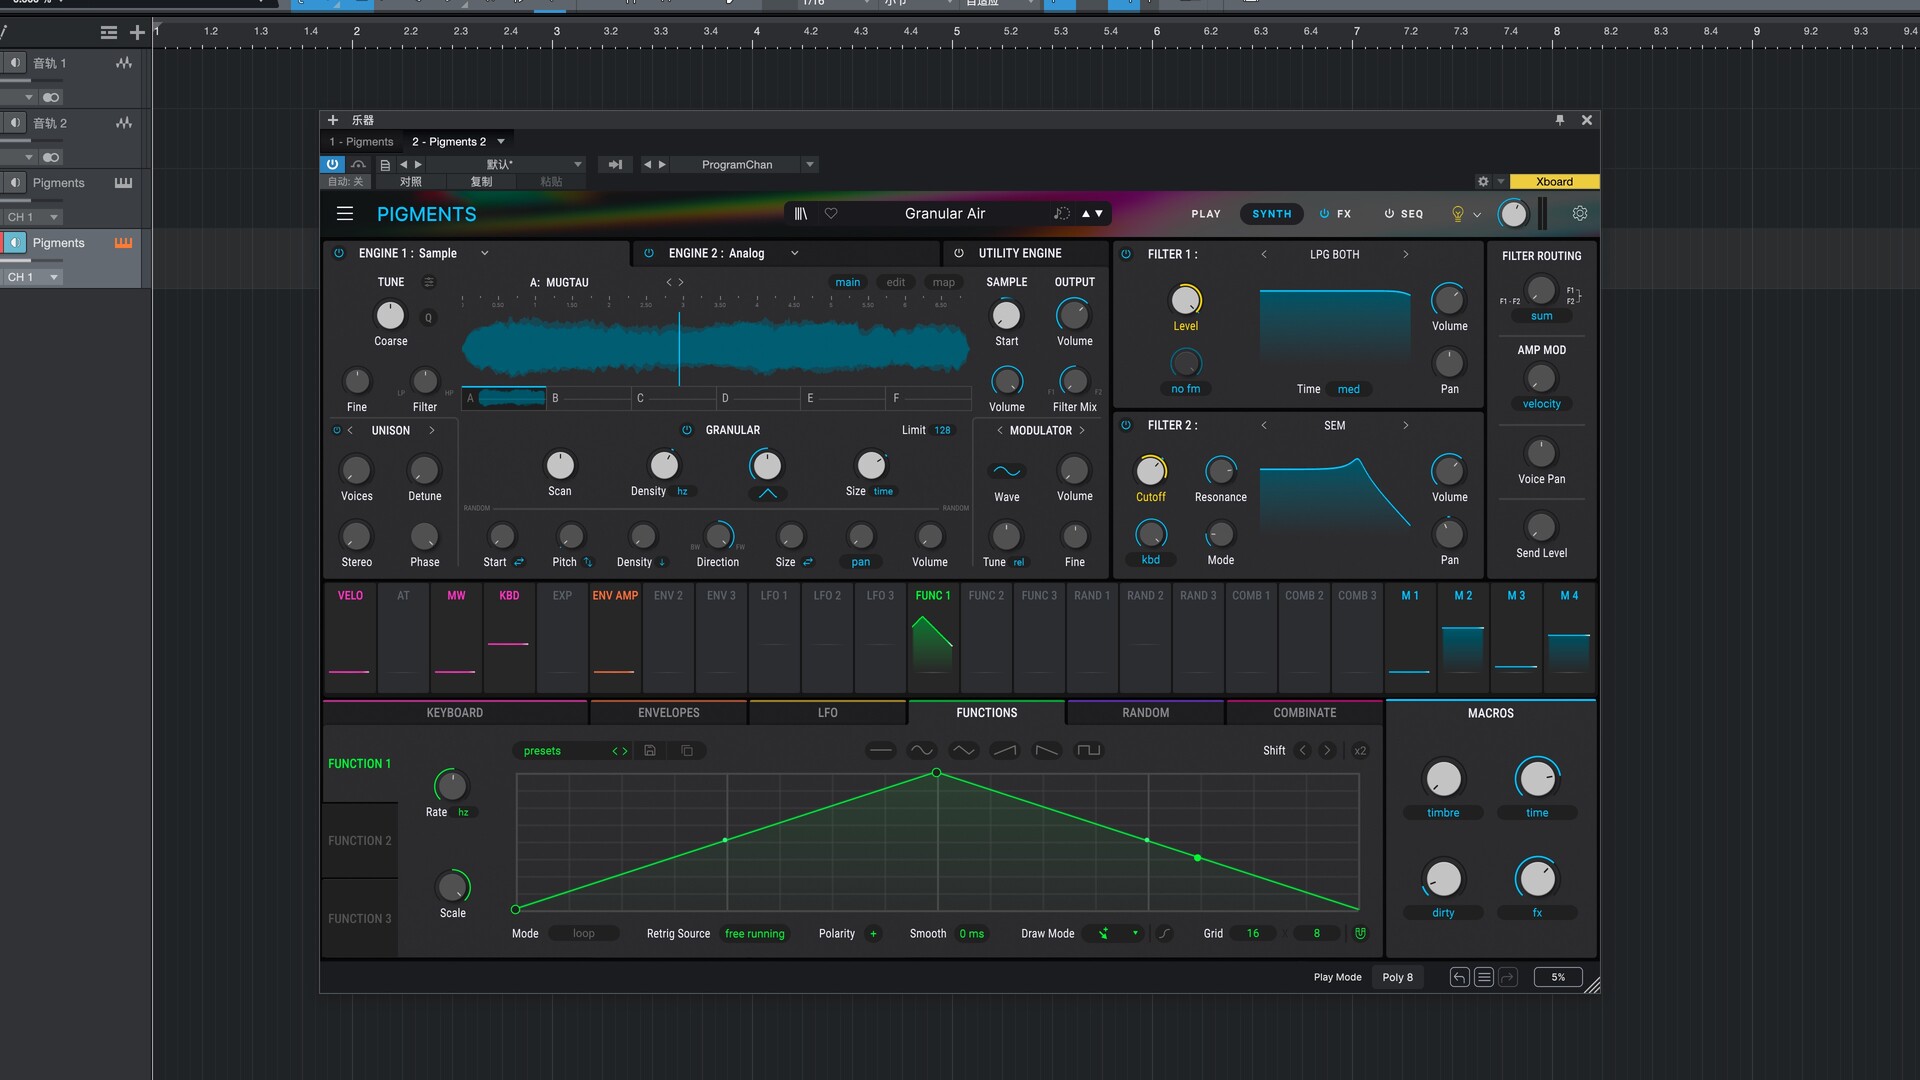Switch to the COMBINATE tab
The height and width of the screenshot is (1080, 1920).
tap(1305, 713)
